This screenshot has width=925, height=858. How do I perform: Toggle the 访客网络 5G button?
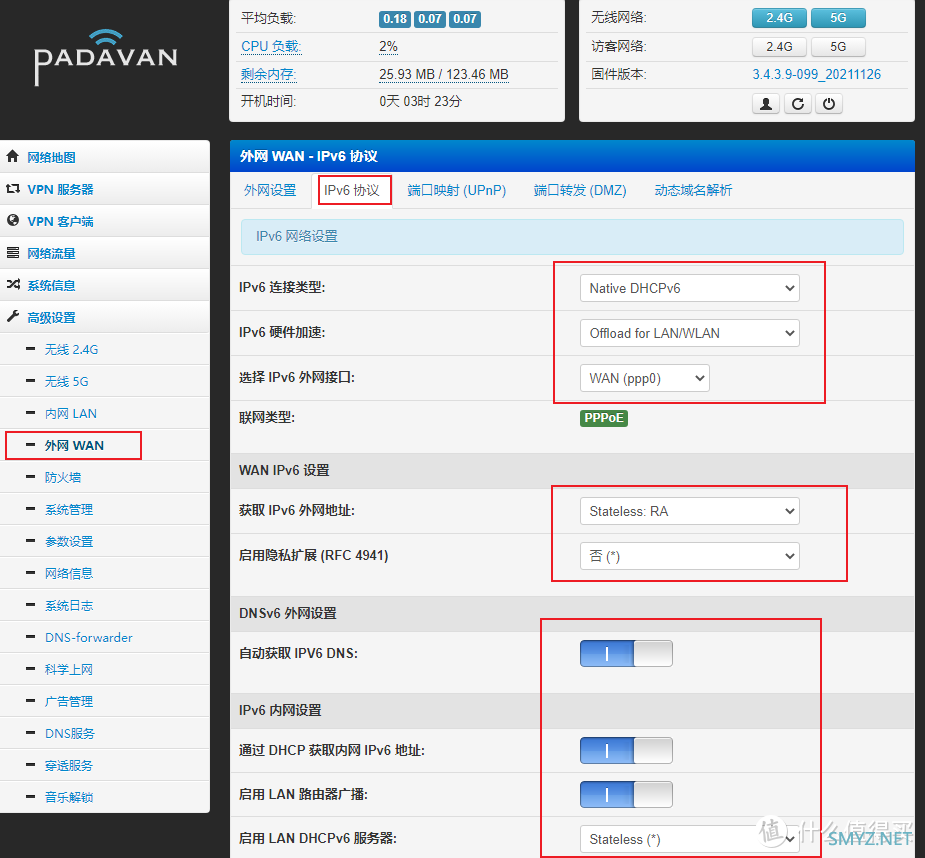click(x=838, y=47)
